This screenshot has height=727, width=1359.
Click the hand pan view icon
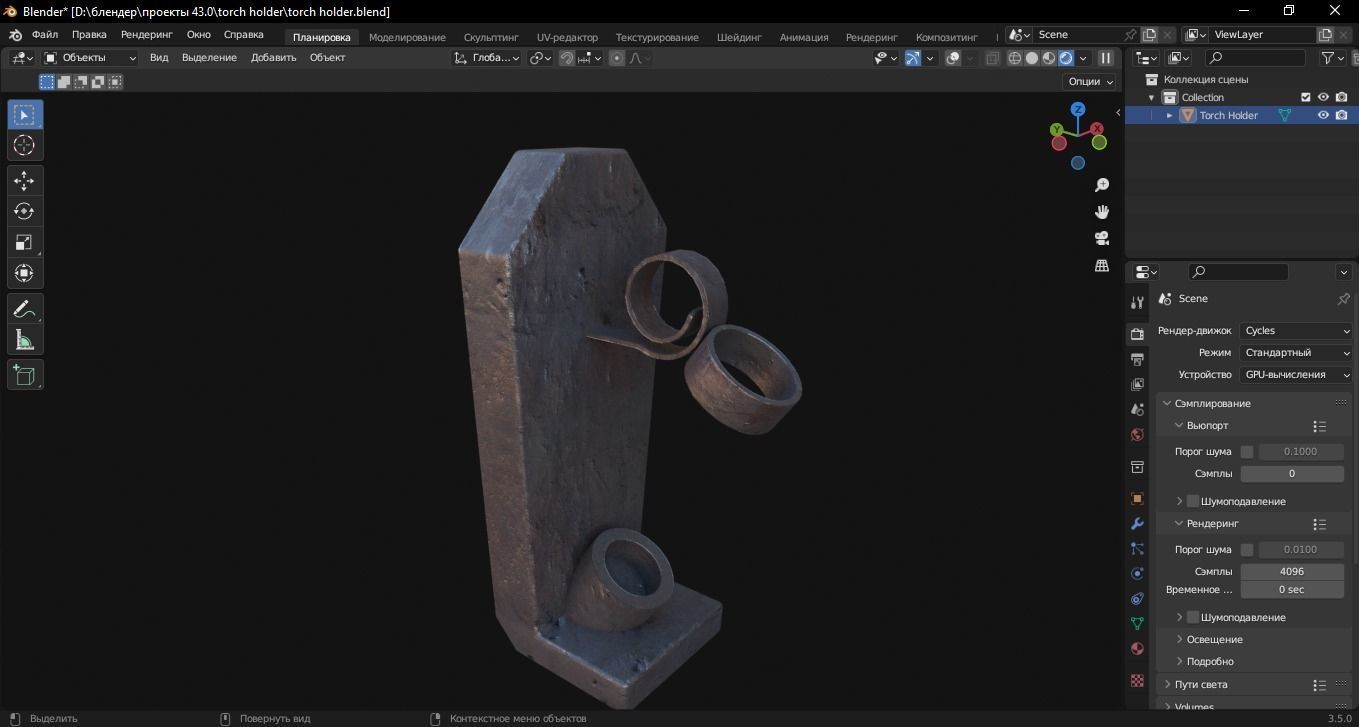(x=1102, y=212)
